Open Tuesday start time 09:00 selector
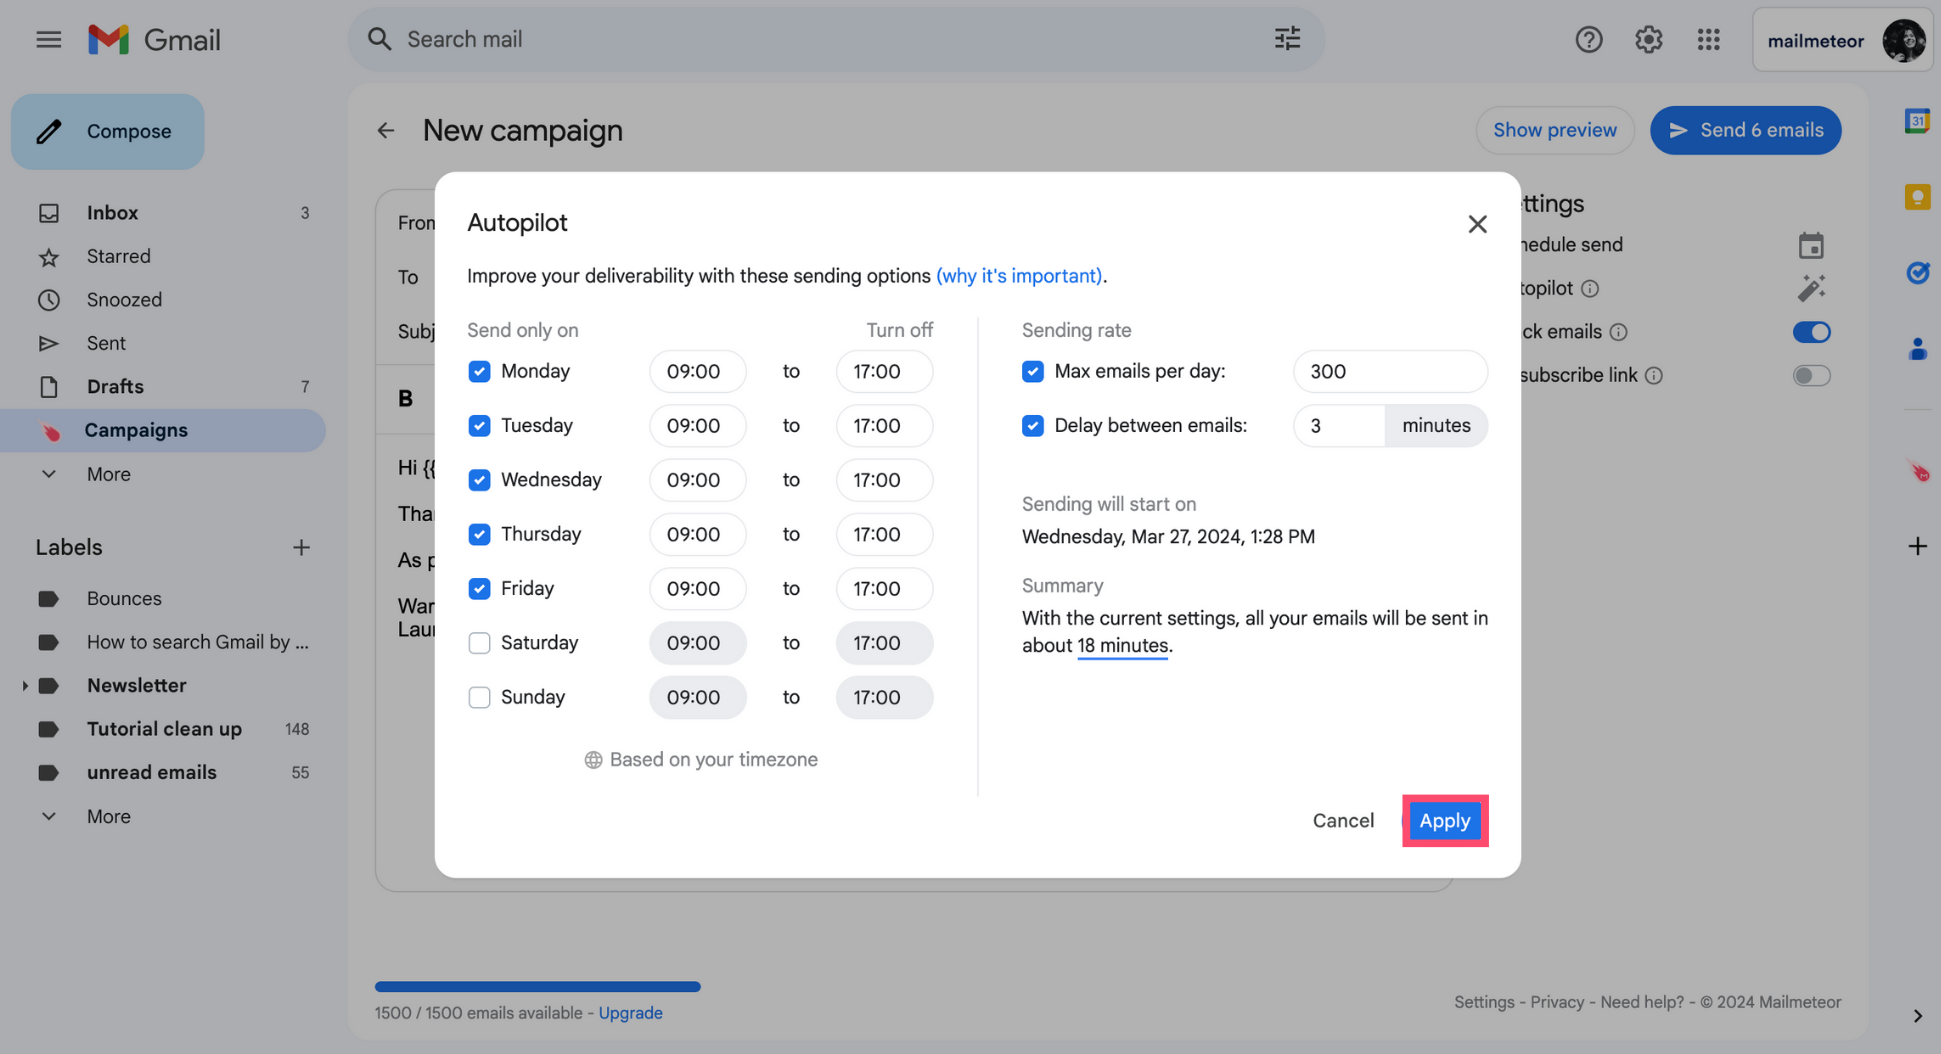Viewport: 1941px width, 1054px height. click(x=697, y=426)
